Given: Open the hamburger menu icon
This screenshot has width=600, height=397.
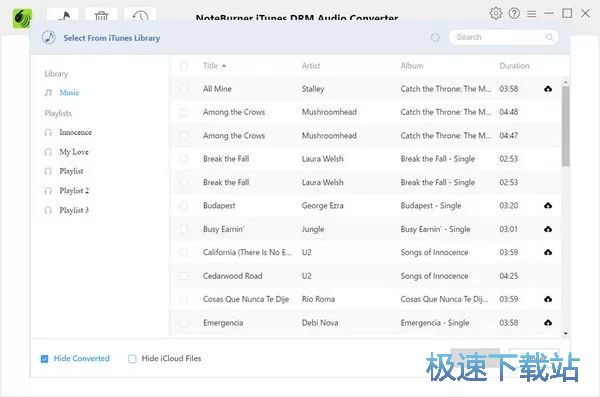Looking at the screenshot, I should tap(532, 14).
